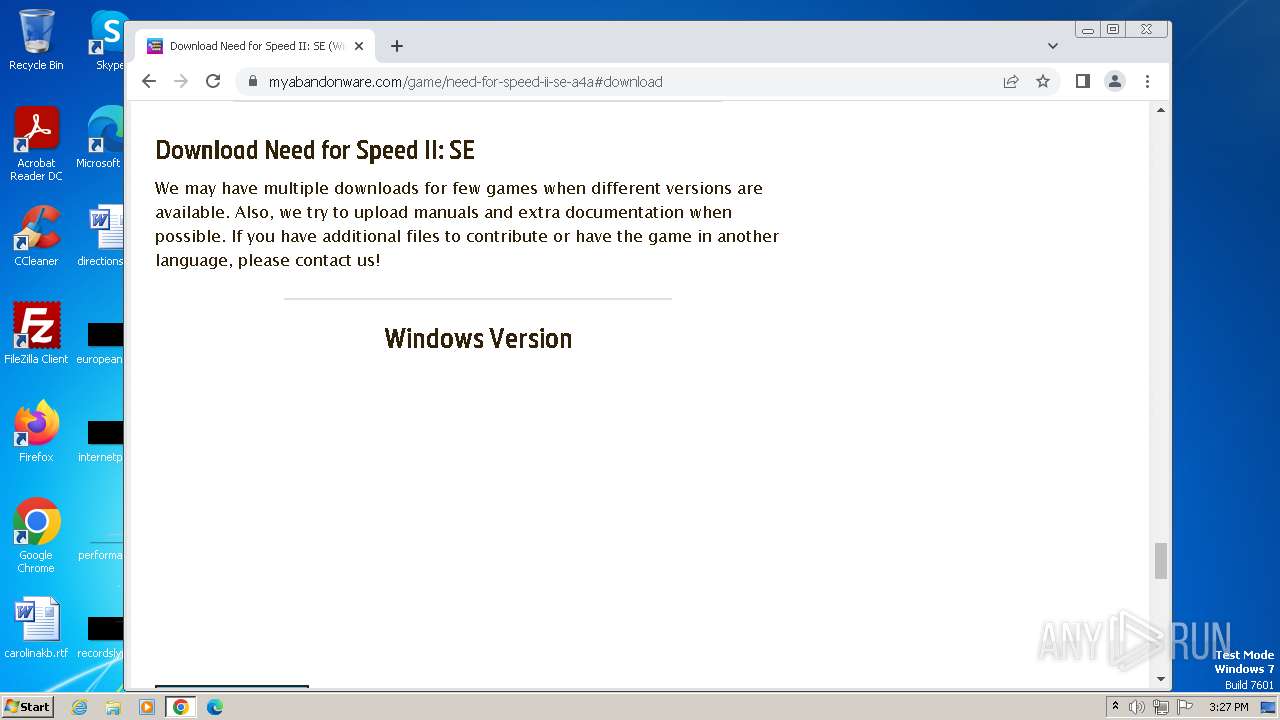Bookmark this page with the star icon
1280x720 pixels.
pos(1043,82)
